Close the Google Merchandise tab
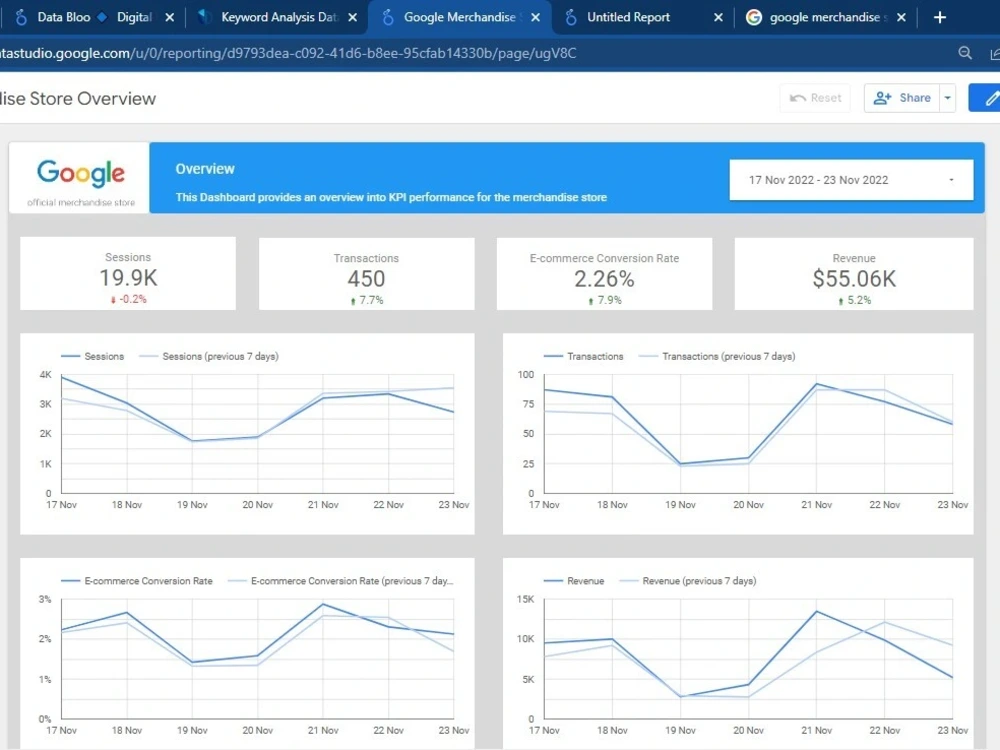Viewport: 1000px width, 750px height. point(535,18)
